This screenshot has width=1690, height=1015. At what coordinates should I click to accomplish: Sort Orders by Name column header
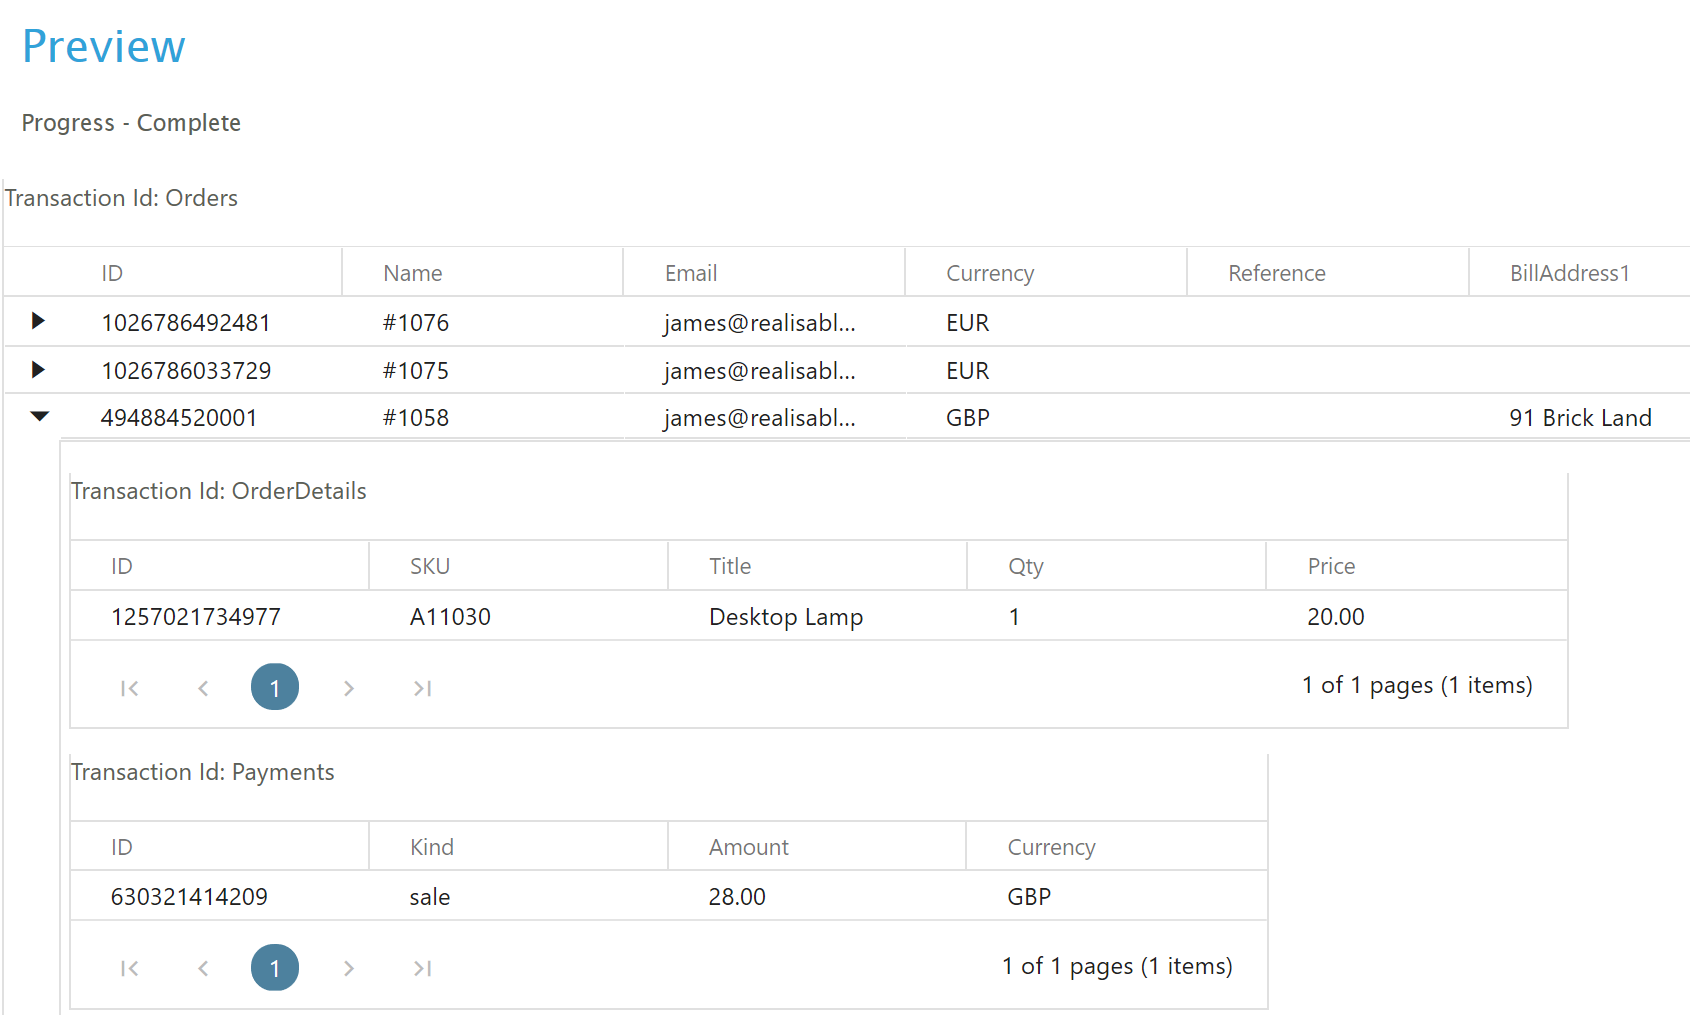412,273
